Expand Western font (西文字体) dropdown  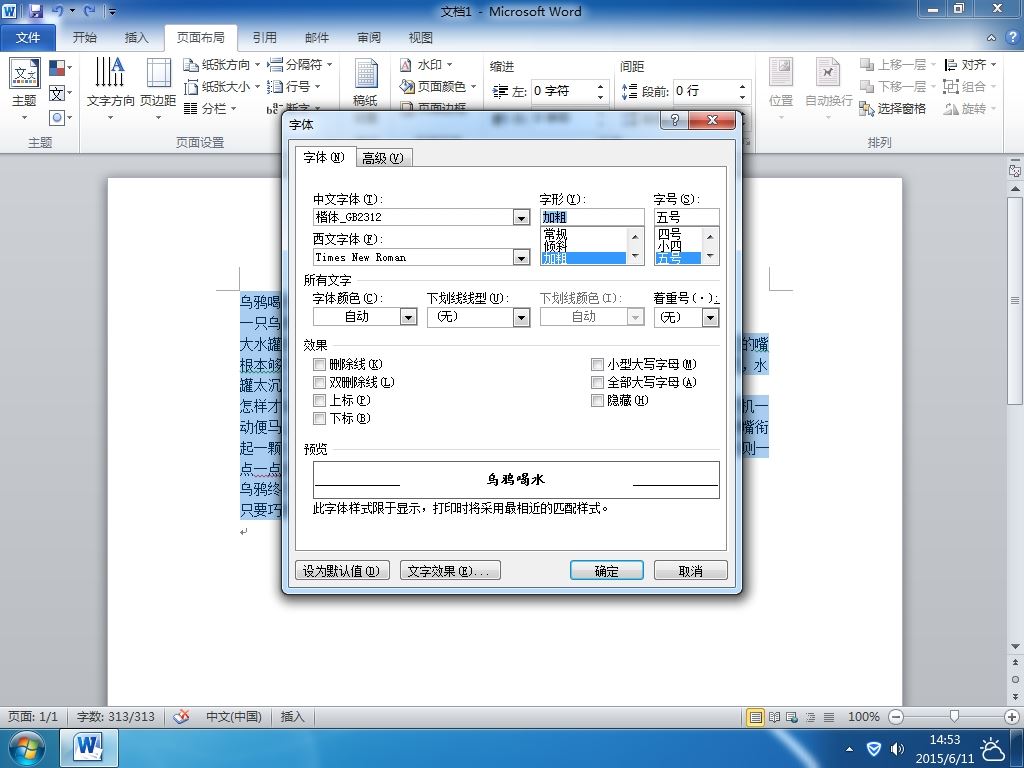520,258
